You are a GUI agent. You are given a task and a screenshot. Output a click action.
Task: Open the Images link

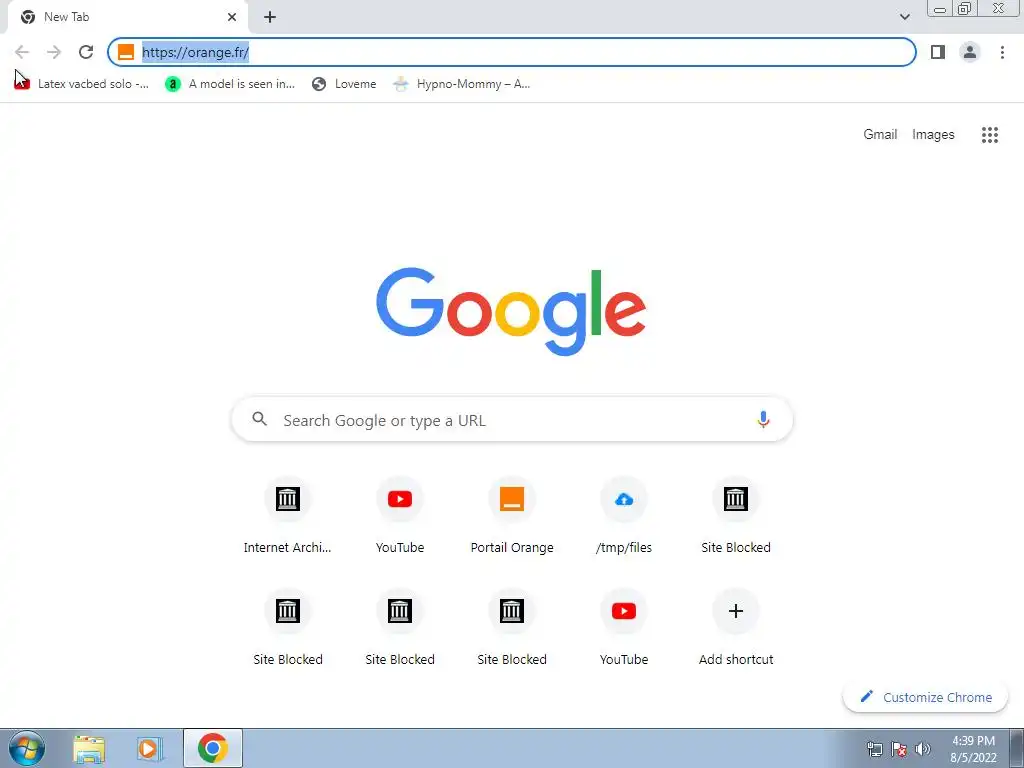click(933, 135)
